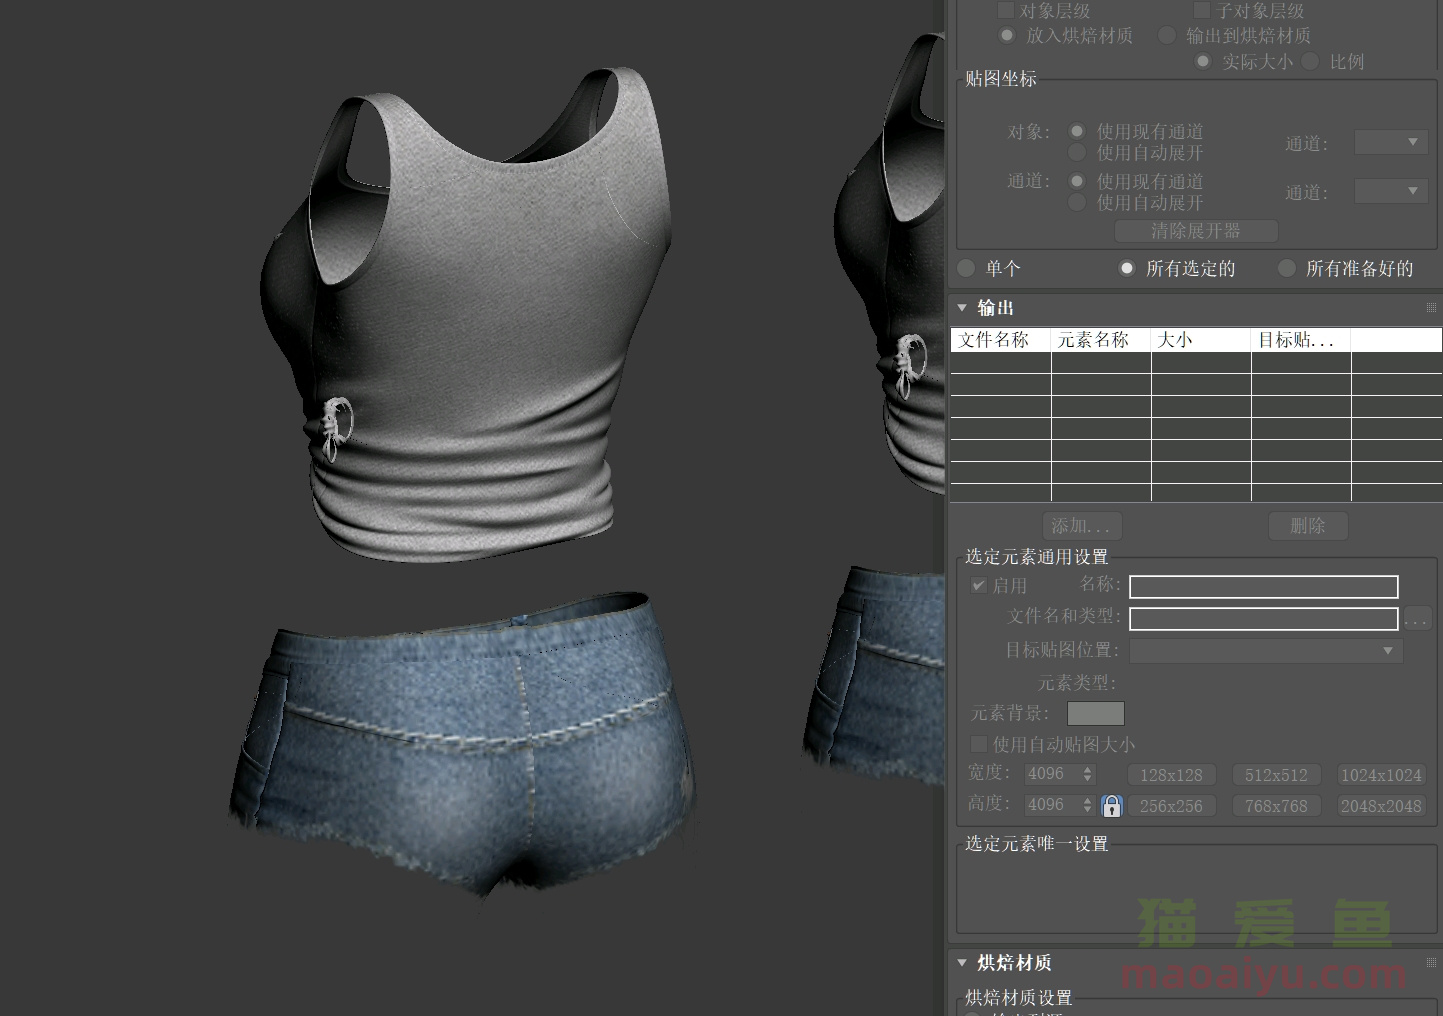Image resolution: width=1443 pixels, height=1016 pixels.
Task: Select the 所有准备好的 radio option
Action: [x=1287, y=268]
